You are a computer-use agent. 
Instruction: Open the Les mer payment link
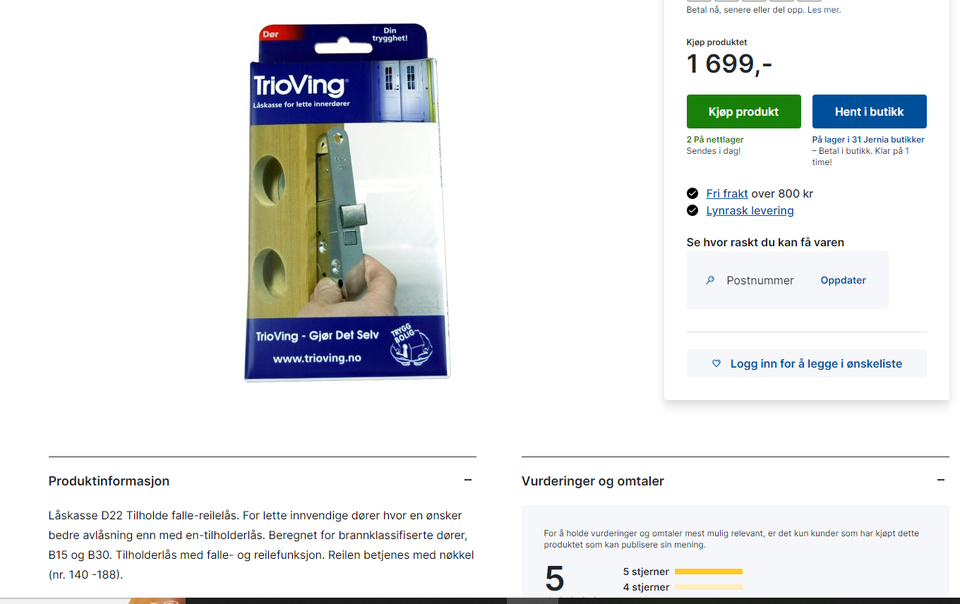(x=823, y=10)
